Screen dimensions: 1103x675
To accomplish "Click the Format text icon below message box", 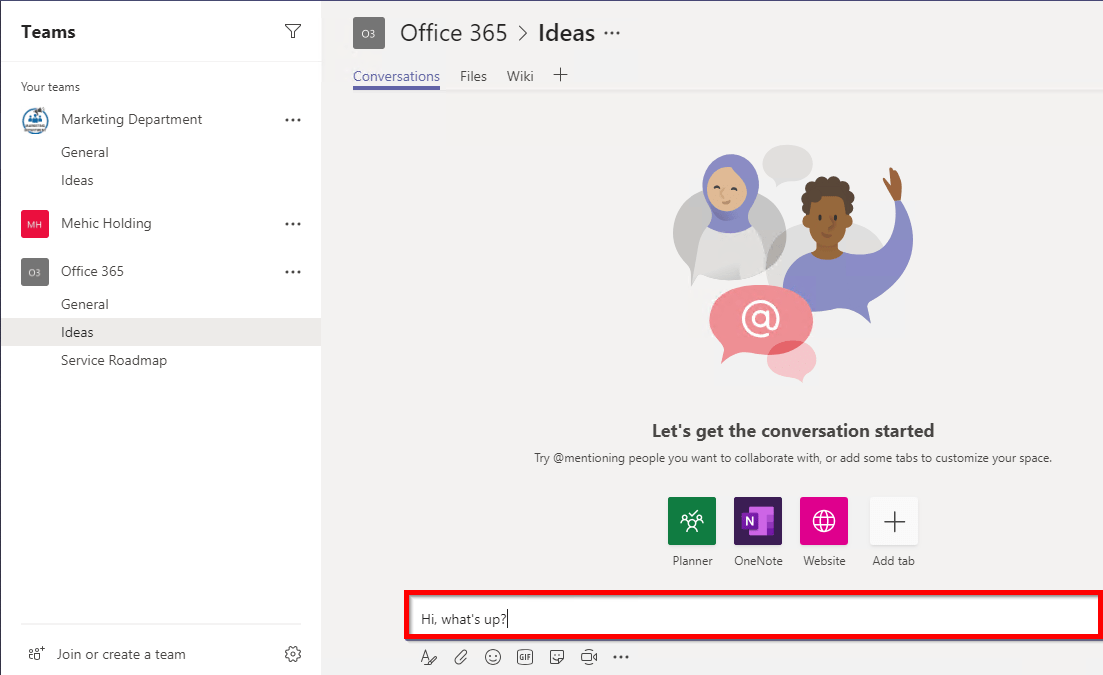I will 428,657.
